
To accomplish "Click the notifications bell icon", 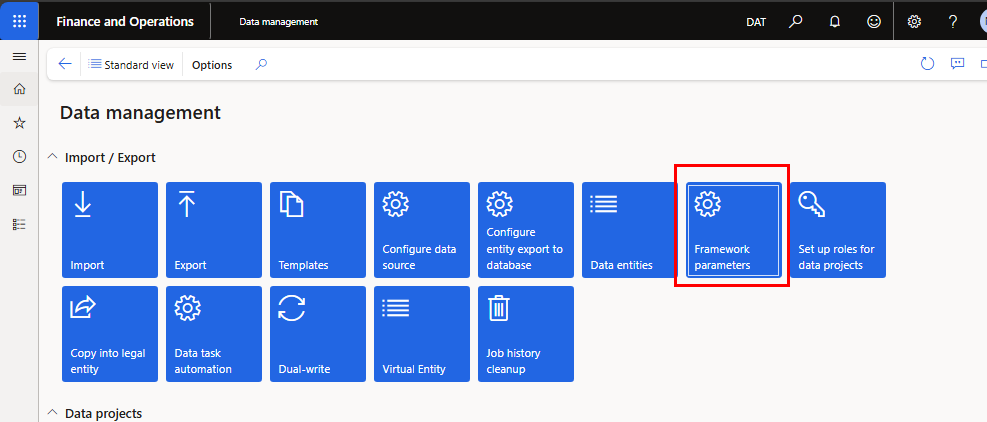I will click(835, 21).
